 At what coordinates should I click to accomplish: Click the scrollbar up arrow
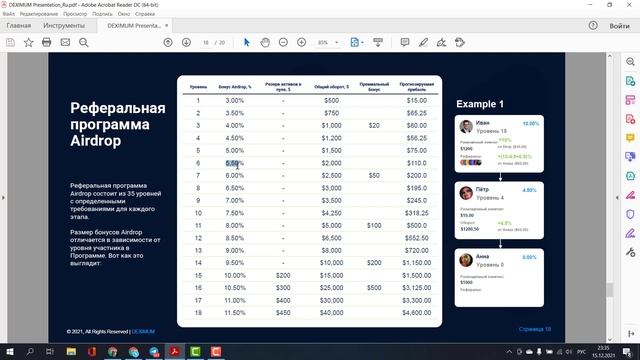click(x=610, y=56)
